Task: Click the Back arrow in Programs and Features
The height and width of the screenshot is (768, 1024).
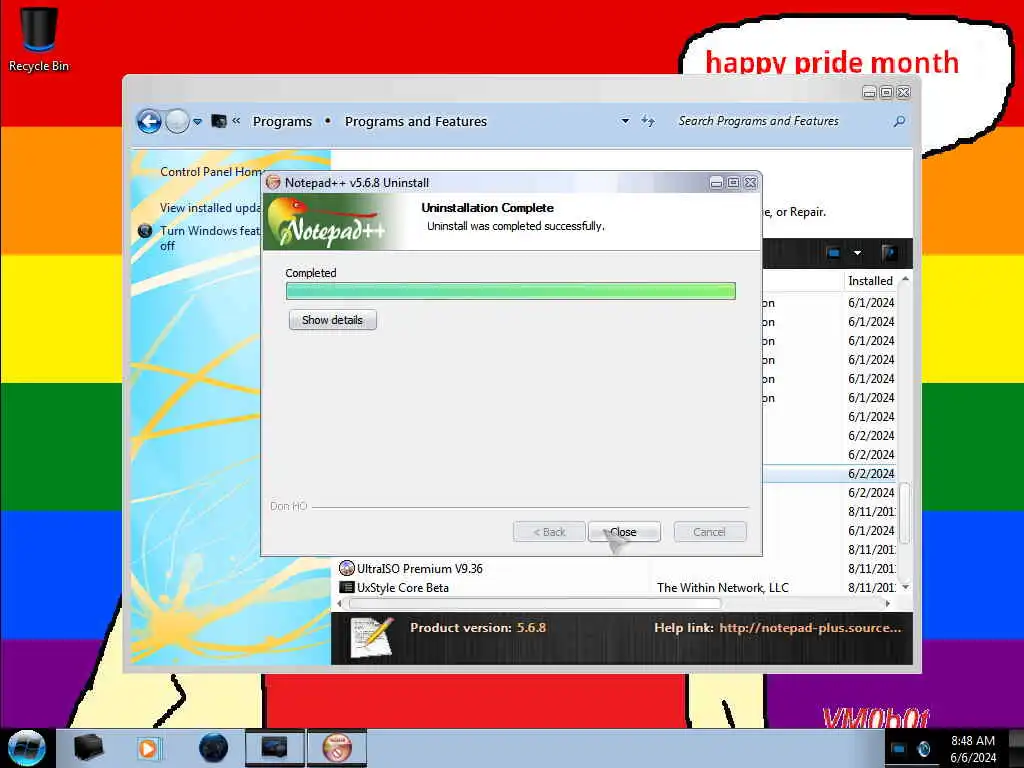Action: point(149,121)
